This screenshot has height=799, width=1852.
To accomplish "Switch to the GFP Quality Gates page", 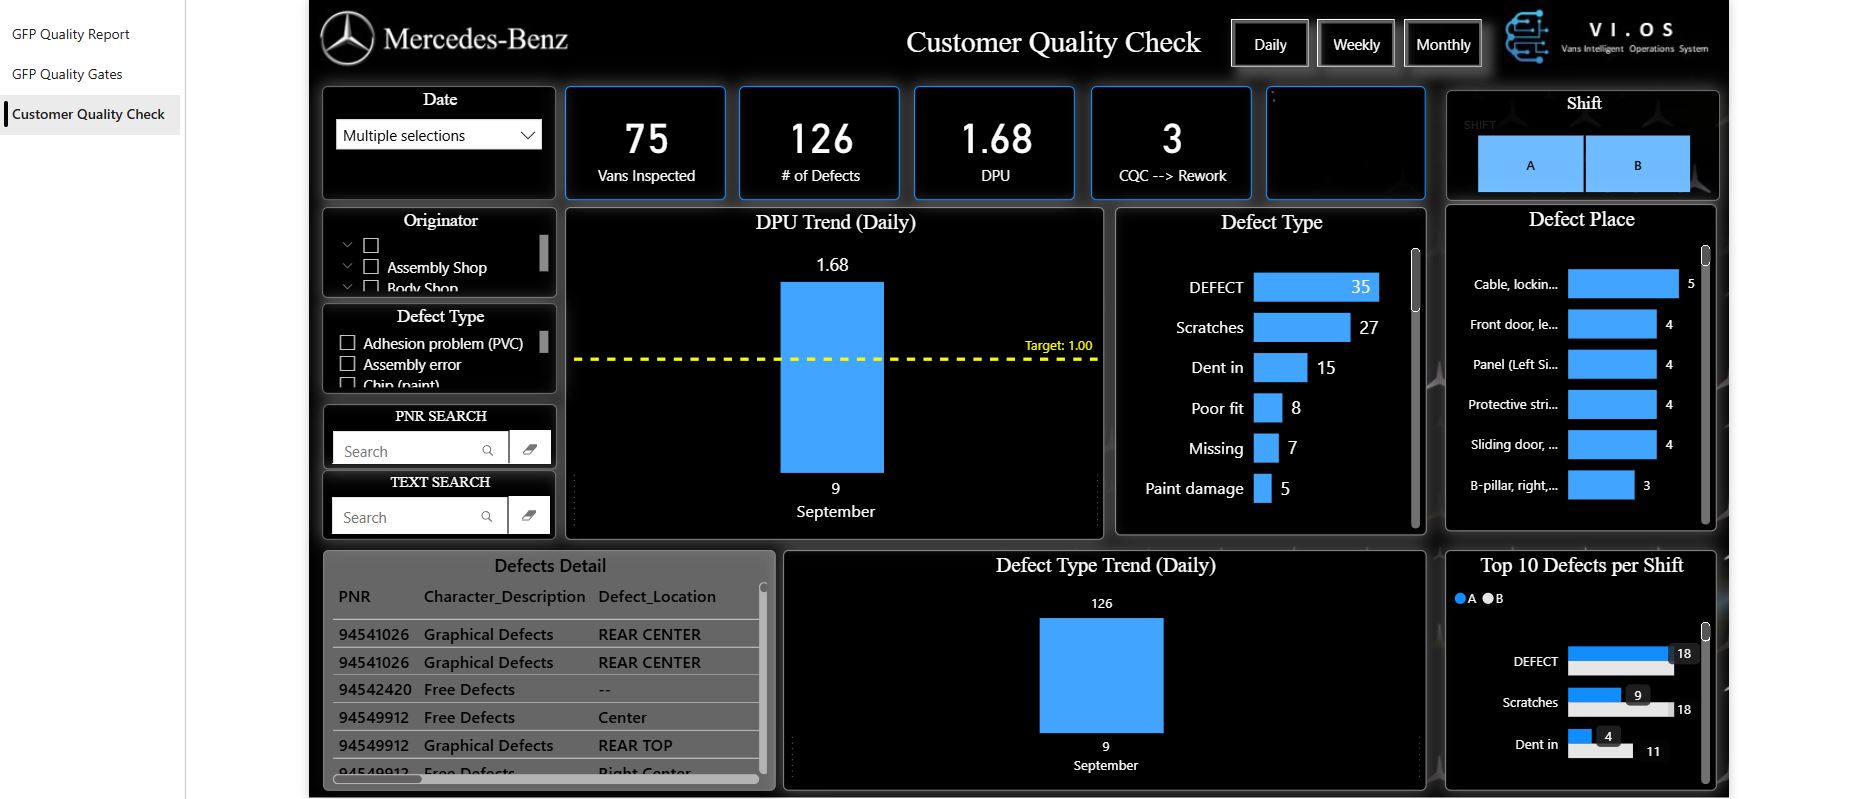I will (x=67, y=74).
